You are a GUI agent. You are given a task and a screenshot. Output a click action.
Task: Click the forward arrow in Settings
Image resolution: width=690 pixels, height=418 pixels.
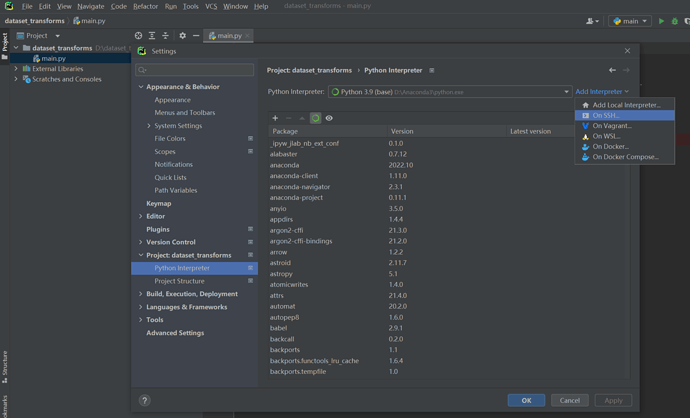626,70
